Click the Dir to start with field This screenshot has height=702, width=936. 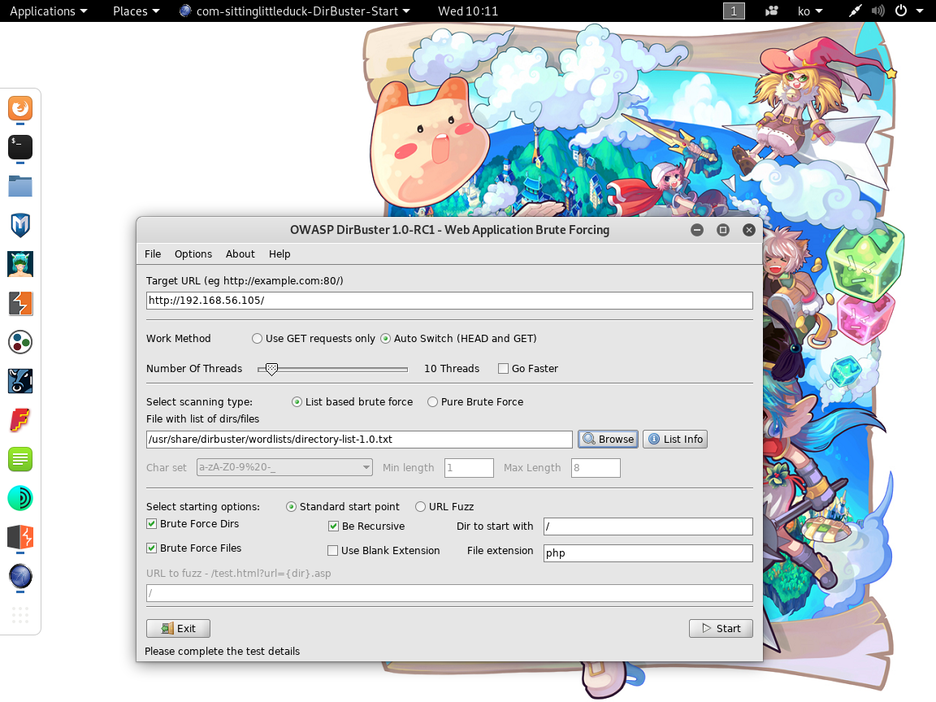(x=648, y=526)
